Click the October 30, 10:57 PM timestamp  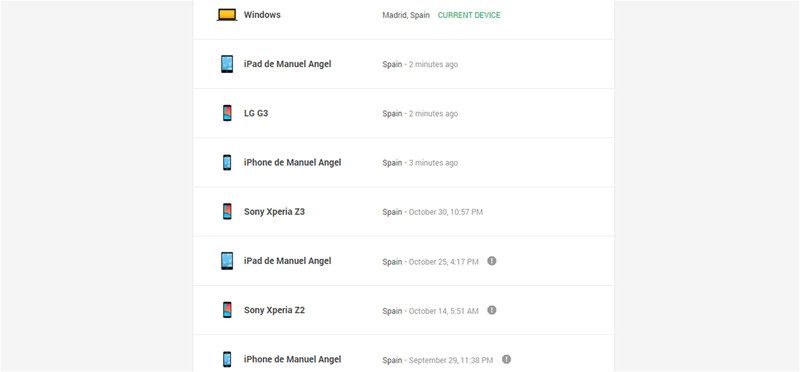tap(446, 212)
